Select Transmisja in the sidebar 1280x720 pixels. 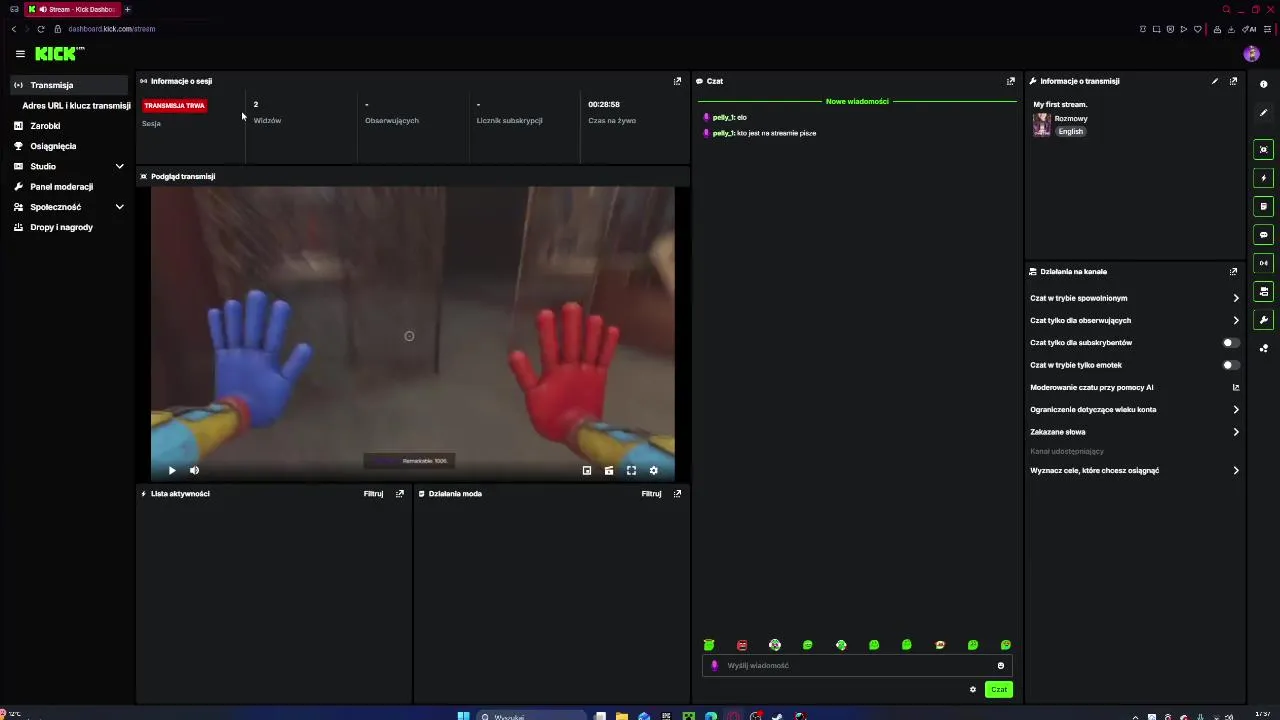[70, 85]
